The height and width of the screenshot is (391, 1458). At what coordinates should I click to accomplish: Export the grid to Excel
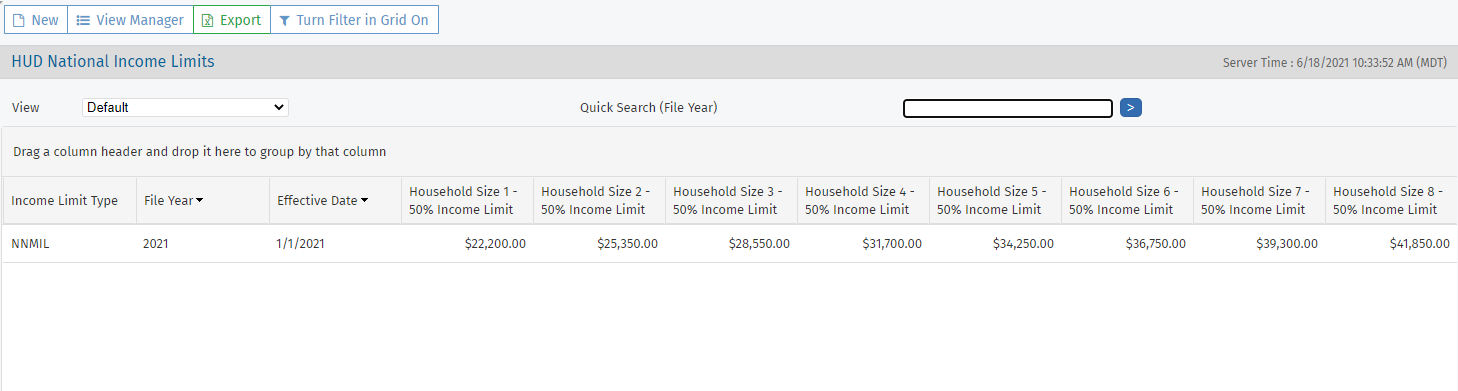pyautogui.click(x=232, y=20)
